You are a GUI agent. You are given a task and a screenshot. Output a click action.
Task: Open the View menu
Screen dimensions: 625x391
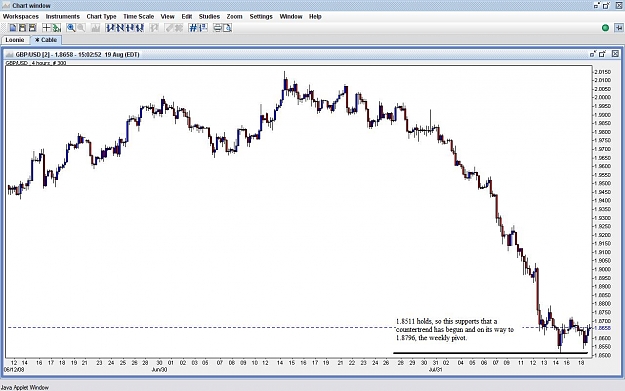tap(167, 16)
